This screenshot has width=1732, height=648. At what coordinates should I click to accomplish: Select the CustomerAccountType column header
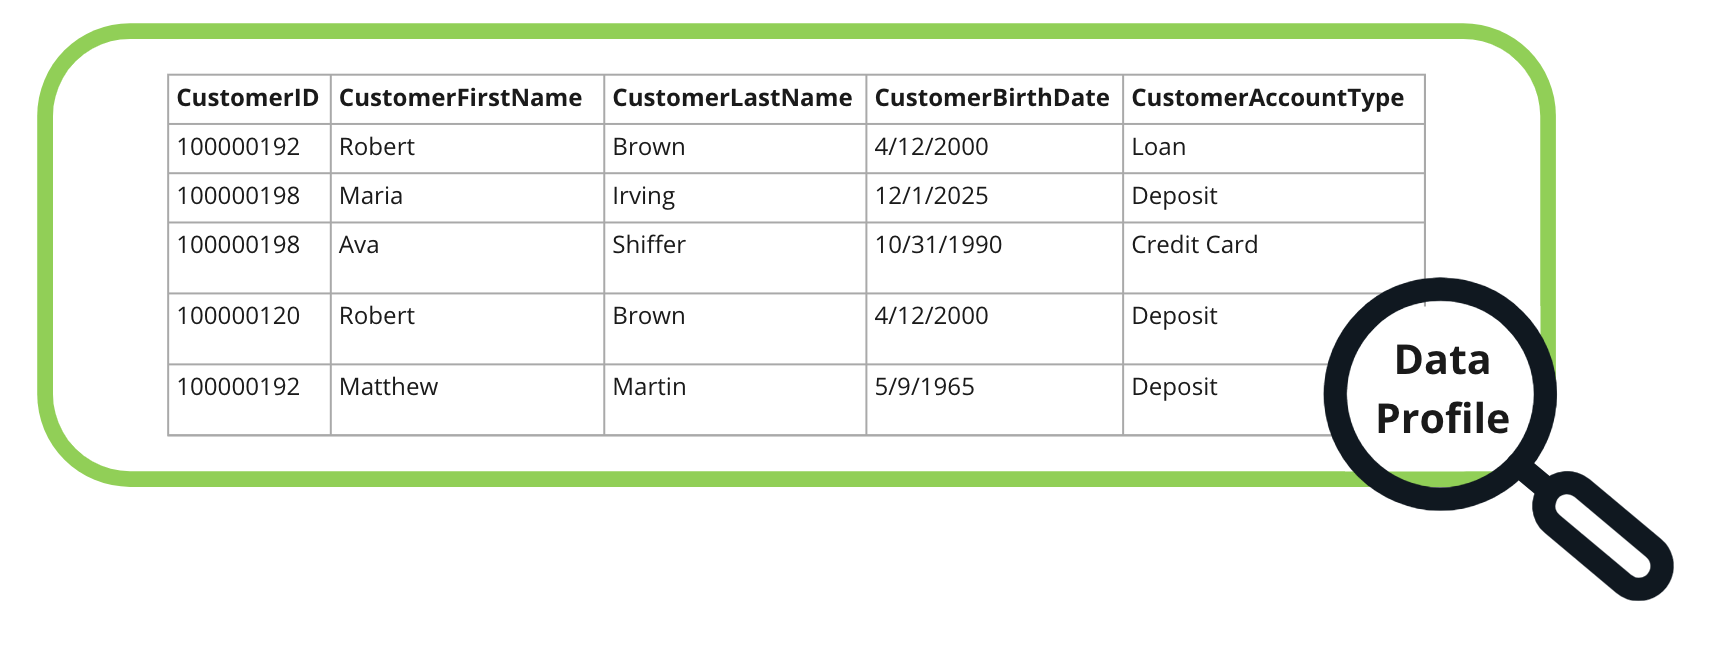pyautogui.click(x=1273, y=99)
